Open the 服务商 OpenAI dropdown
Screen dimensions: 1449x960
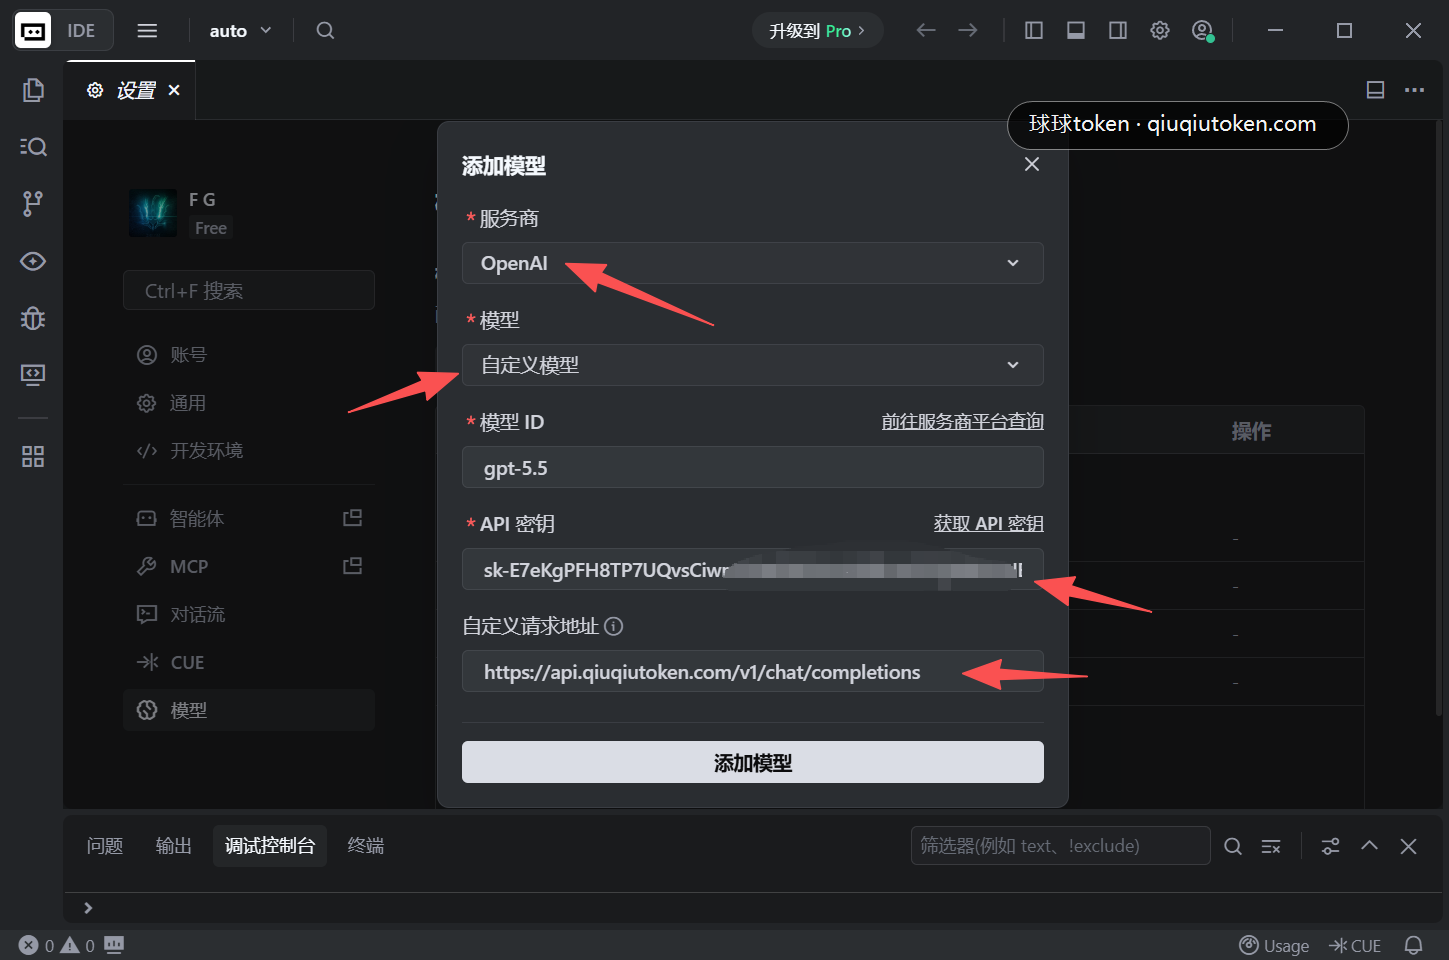752,263
